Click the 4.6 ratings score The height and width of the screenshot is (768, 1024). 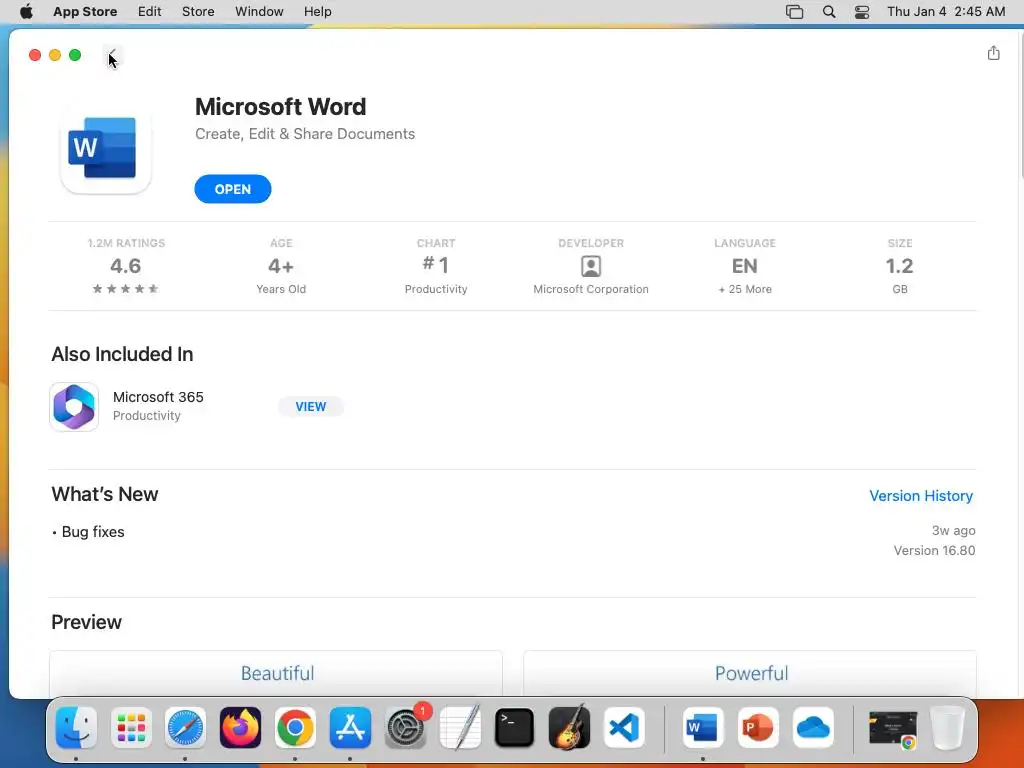125,266
